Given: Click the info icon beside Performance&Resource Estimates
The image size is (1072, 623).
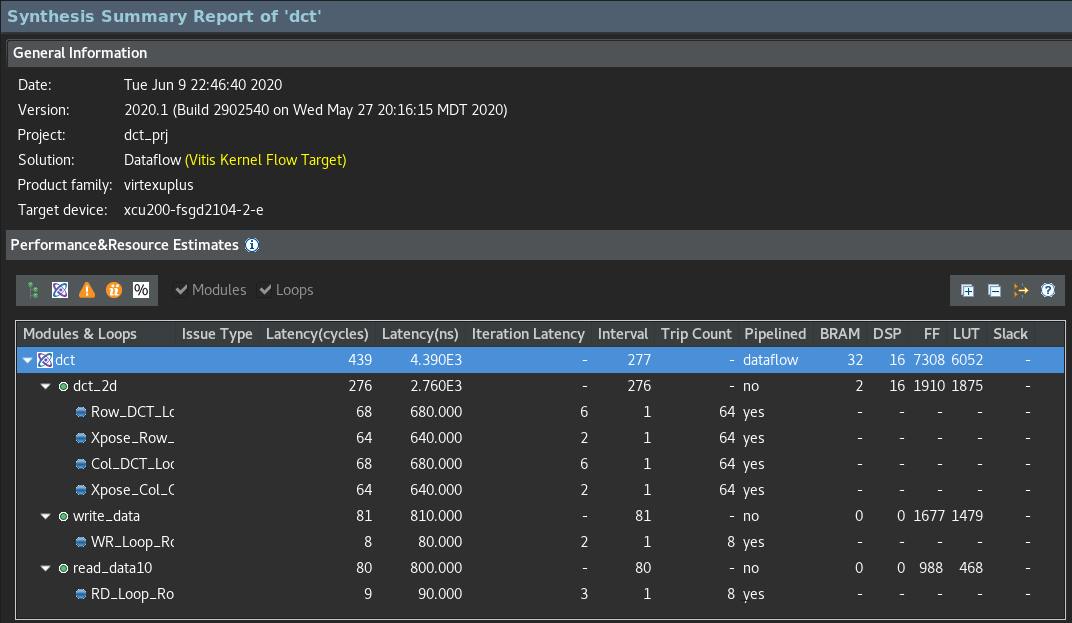Looking at the screenshot, I should pyautogui.click(x=252, y=245).
